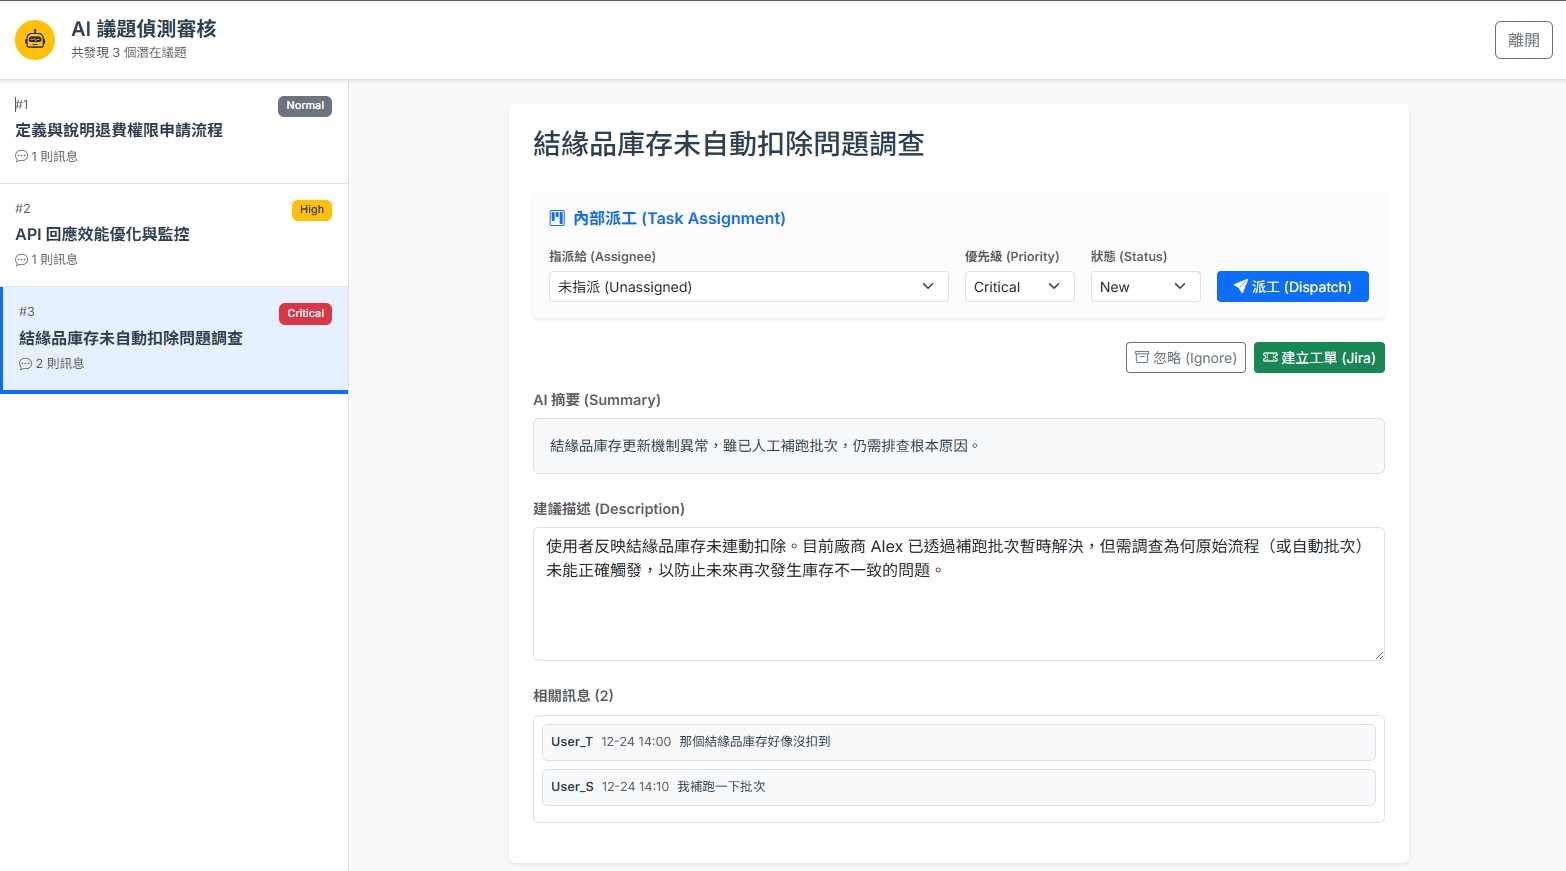
Task: Click the archive icon inside the Ignore button
Action: pos(1142,357)
